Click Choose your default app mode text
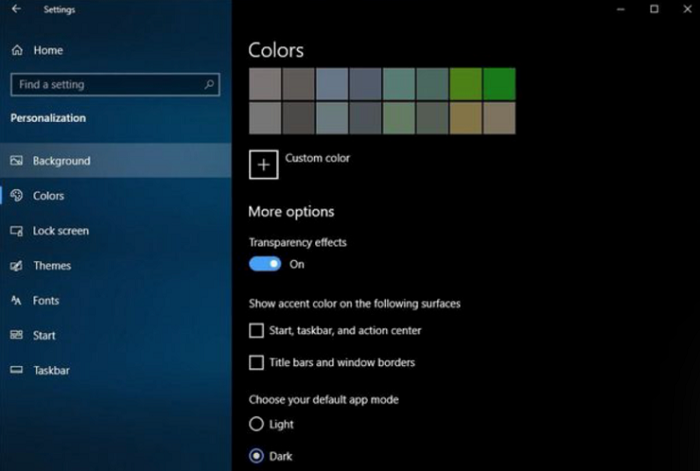700x471 pixels. (324, 400)
